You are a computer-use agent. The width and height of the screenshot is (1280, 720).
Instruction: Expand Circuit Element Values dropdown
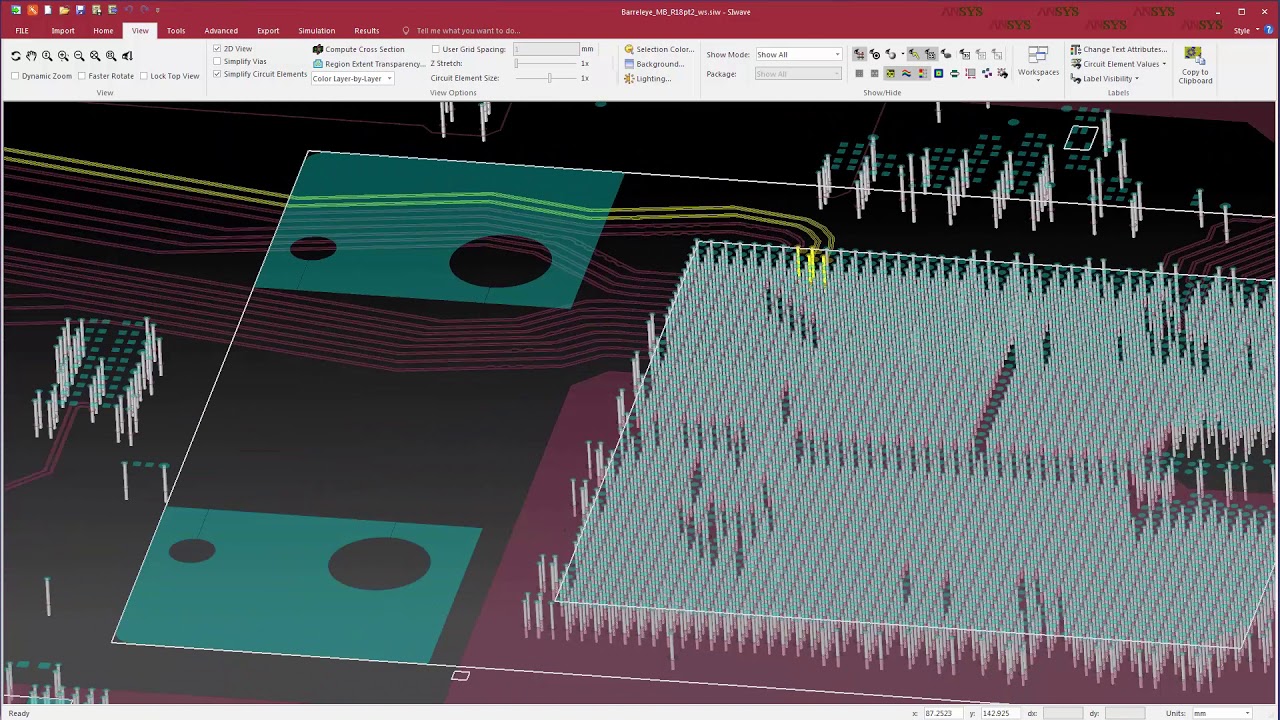click(x=1164, y=64)
